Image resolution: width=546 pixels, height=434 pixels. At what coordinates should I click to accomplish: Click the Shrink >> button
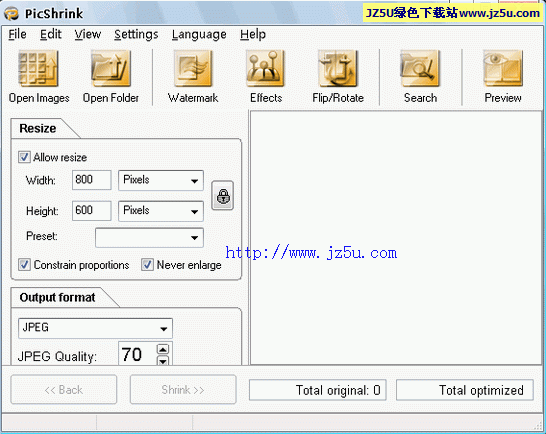(183, 389)
